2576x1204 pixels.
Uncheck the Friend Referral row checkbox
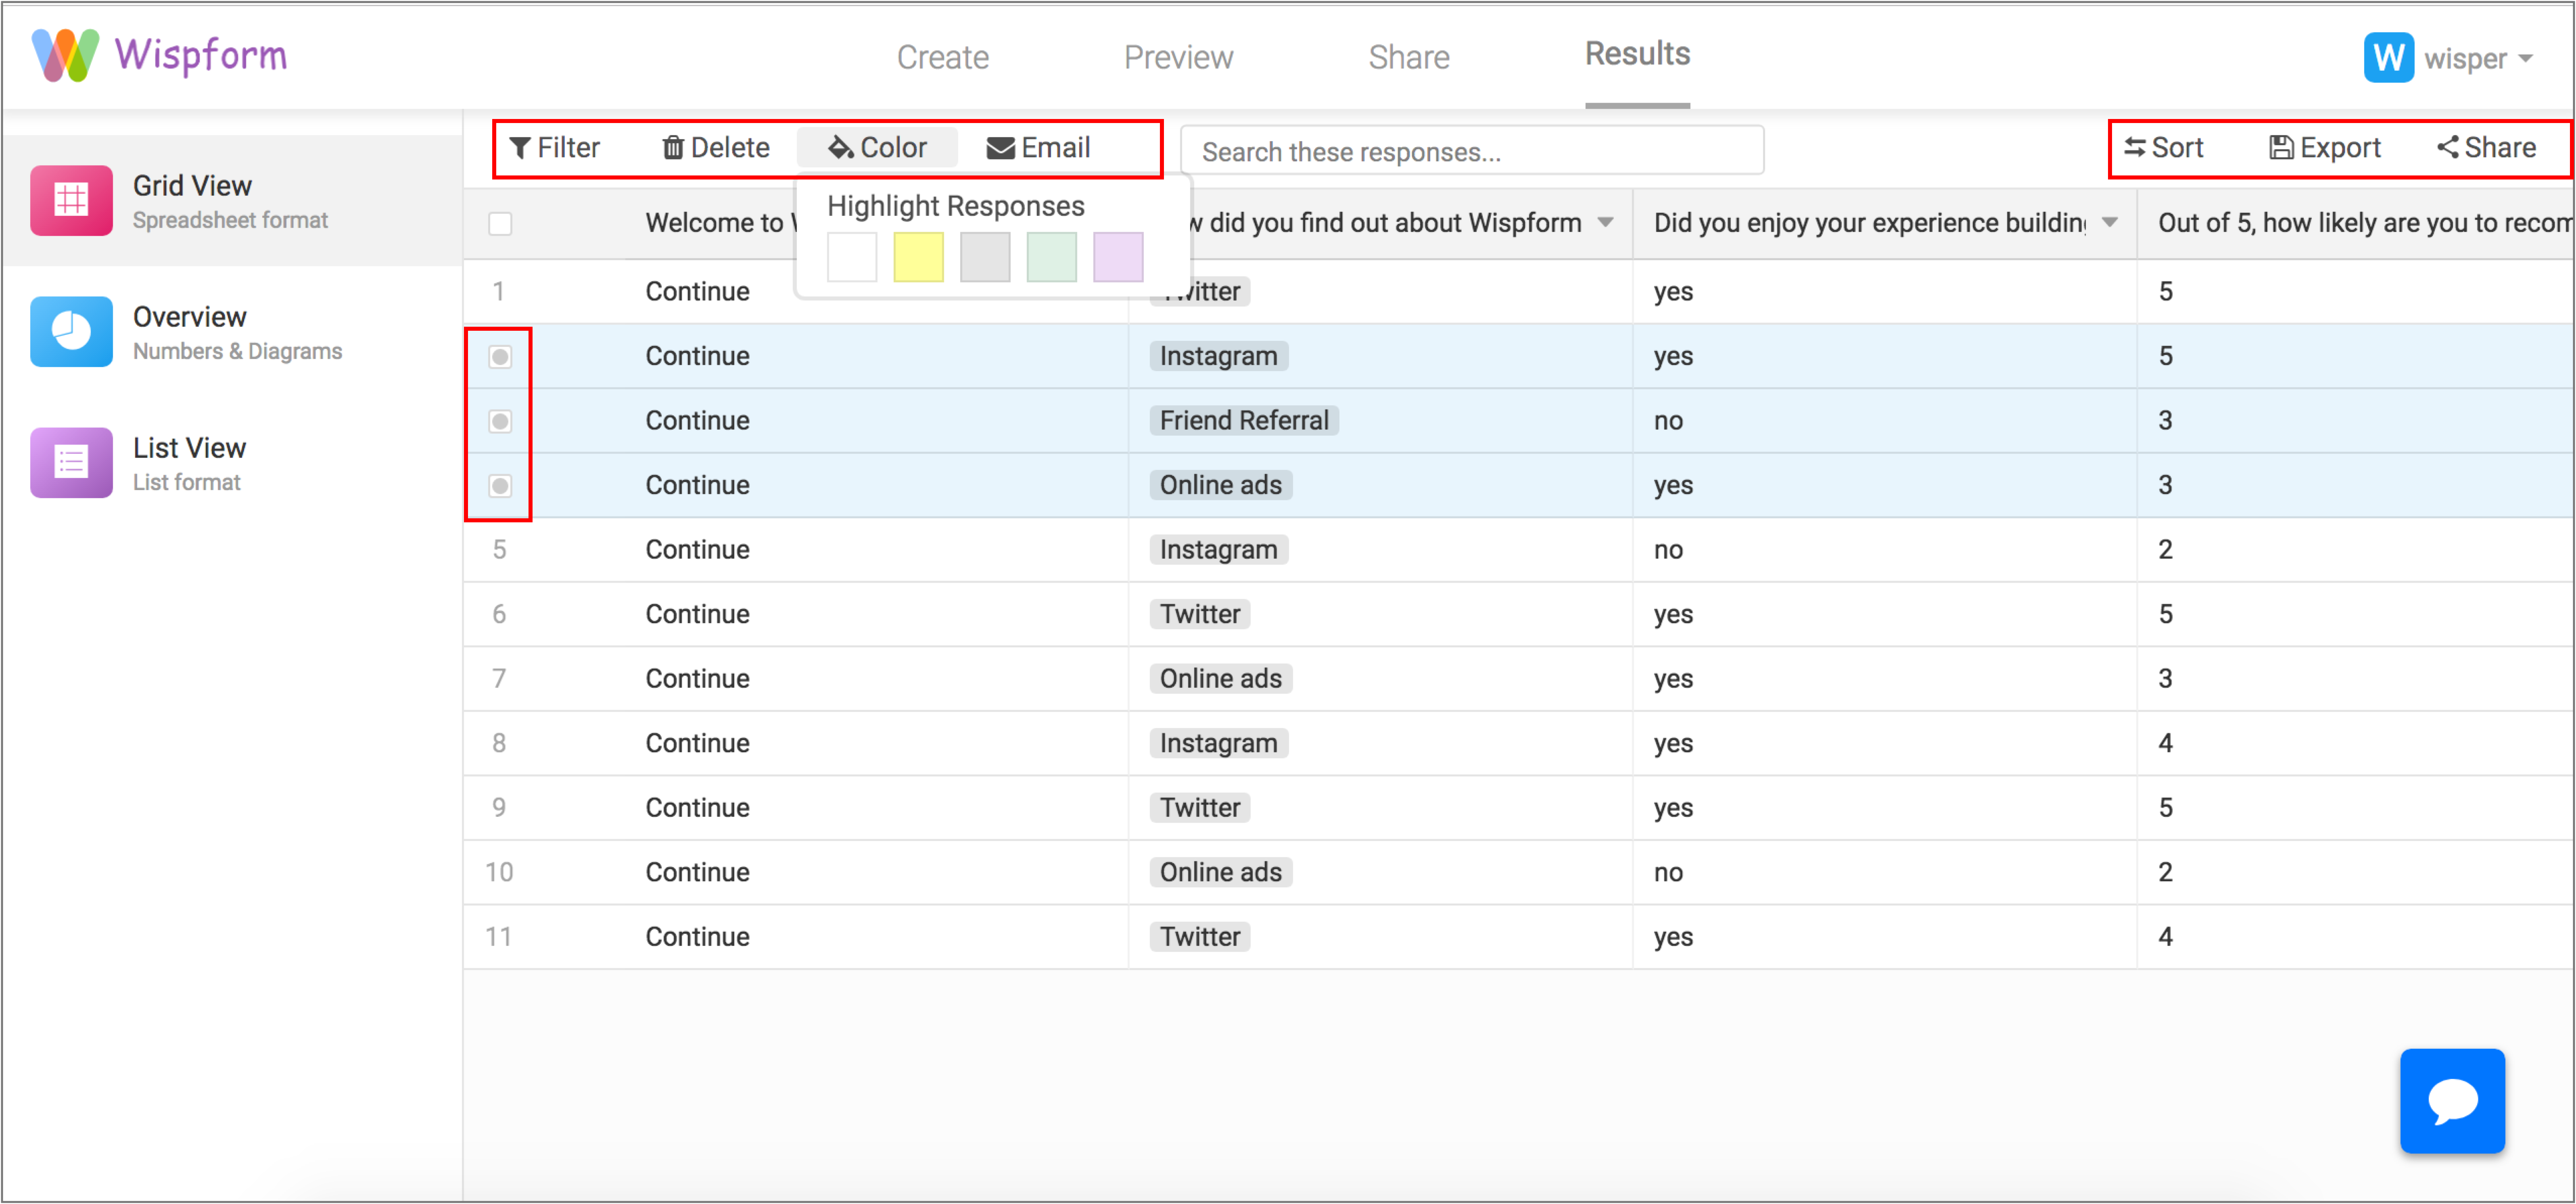[500, 421]
